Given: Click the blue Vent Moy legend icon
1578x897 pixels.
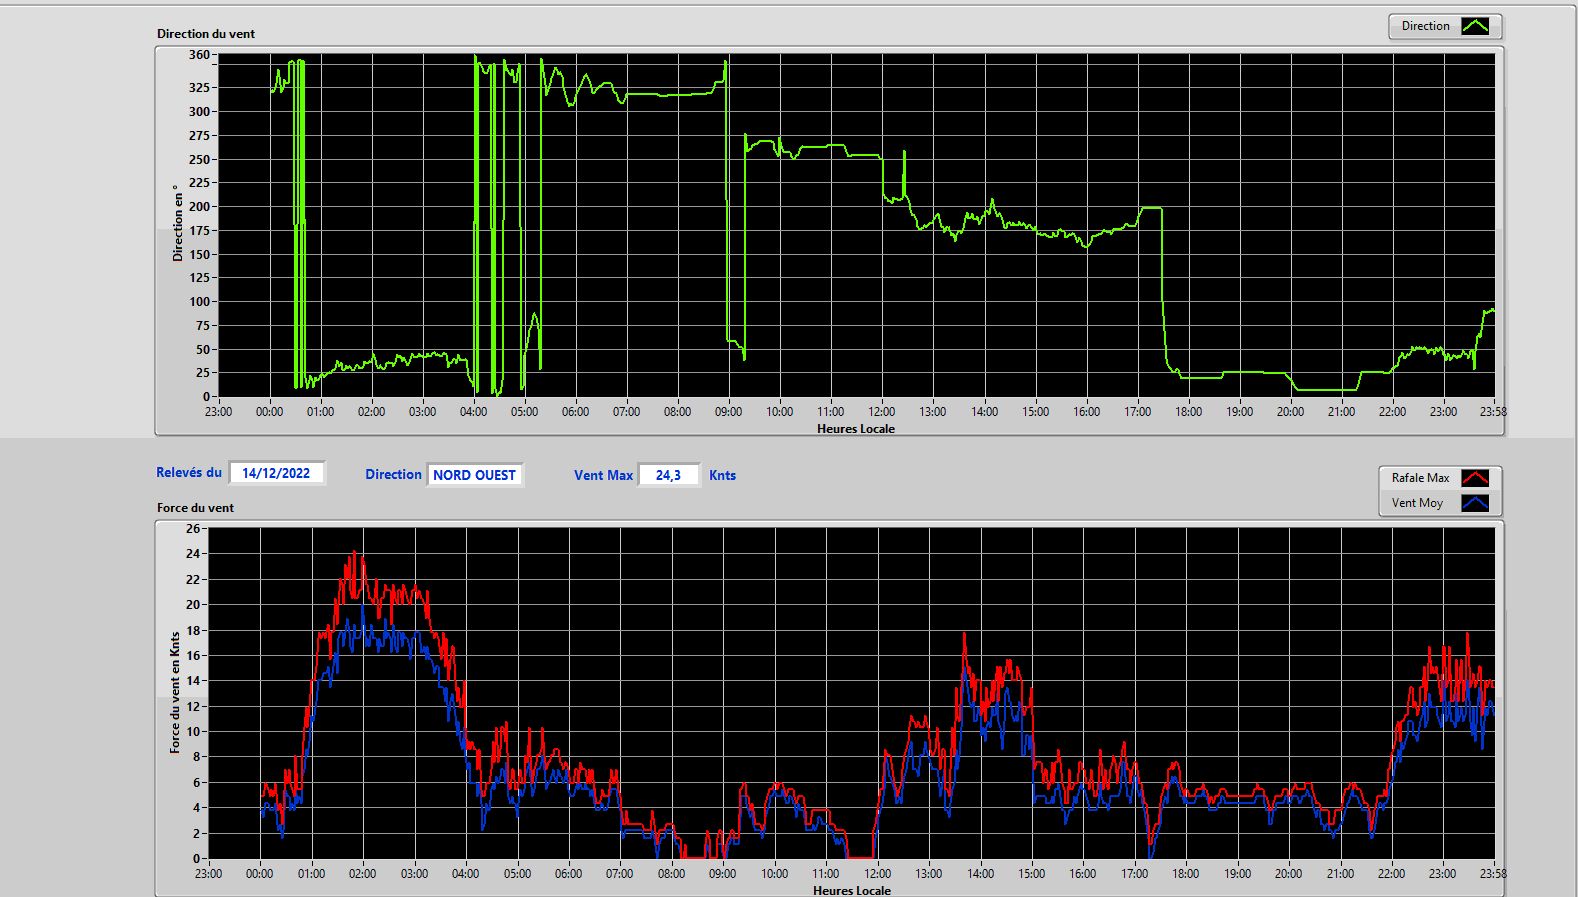Looking at the screenshot, I should click(x=1475, y=503).
